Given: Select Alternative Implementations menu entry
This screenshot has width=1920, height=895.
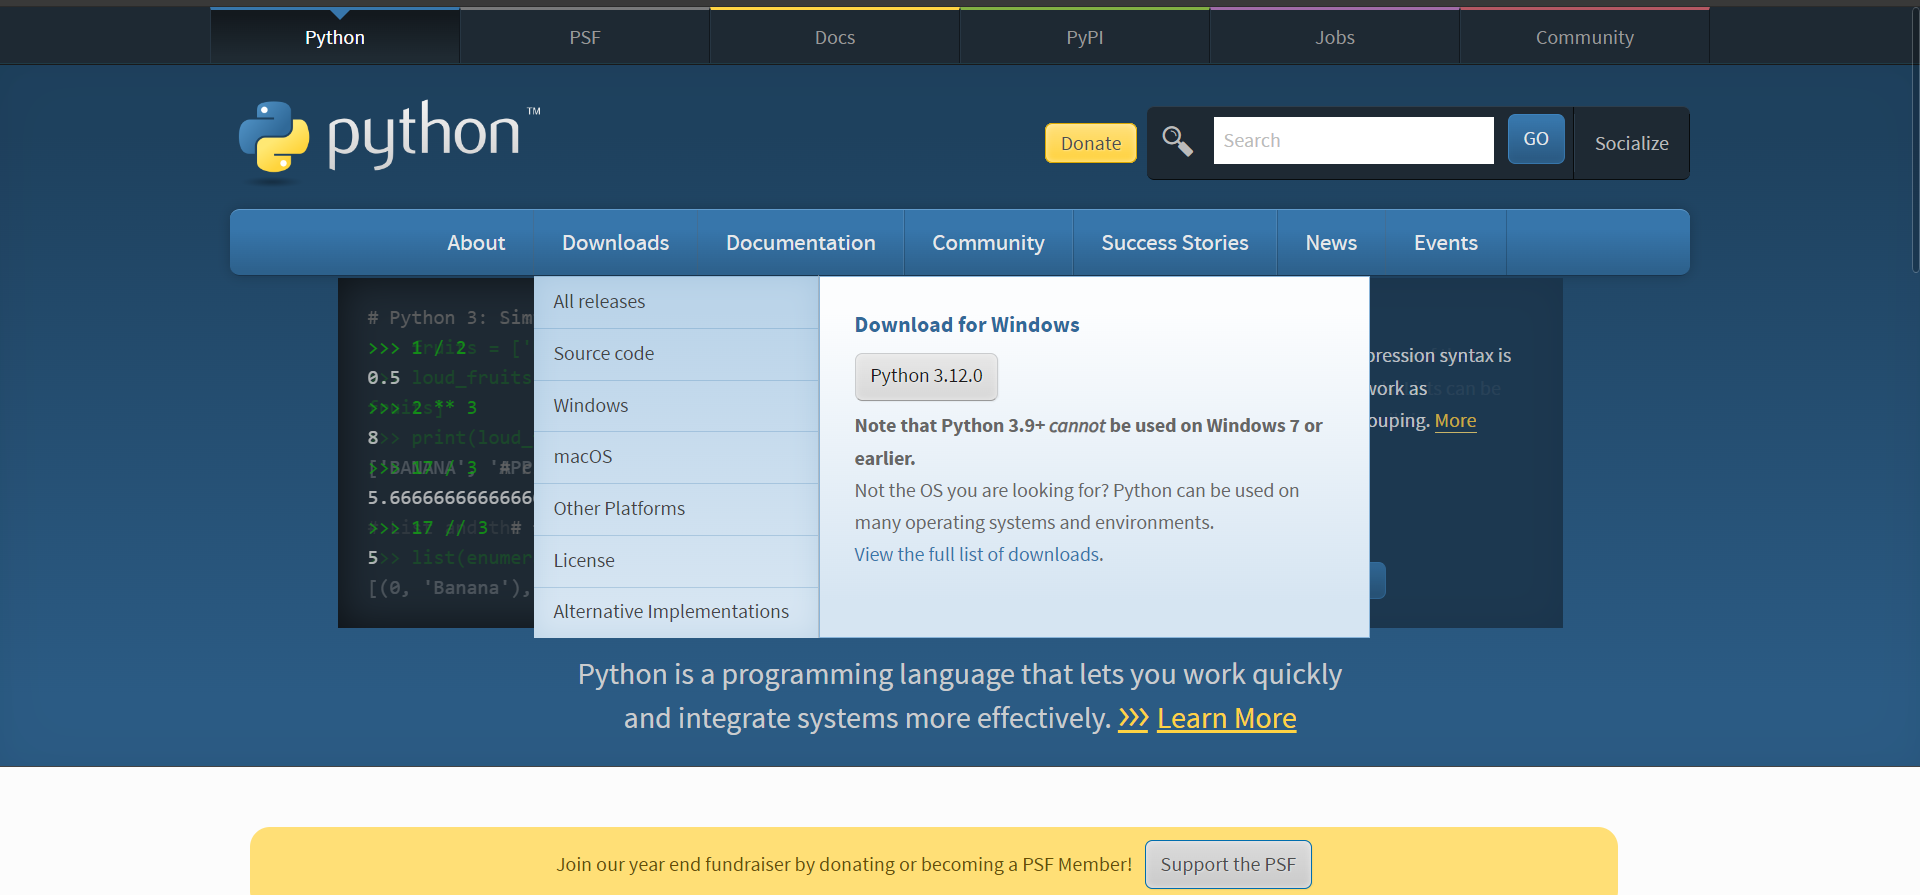Looking at the screenshot, I should [676, 612].
